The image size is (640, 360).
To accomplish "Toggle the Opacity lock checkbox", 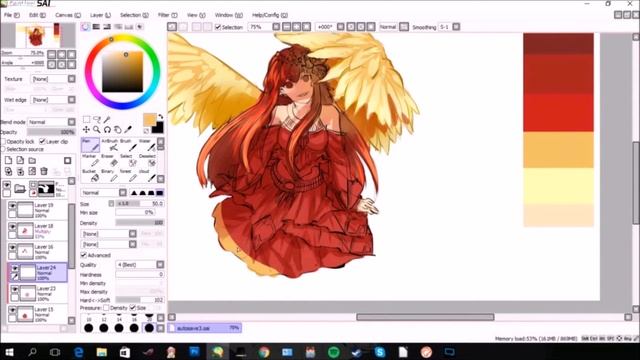I will click(3, 142).
